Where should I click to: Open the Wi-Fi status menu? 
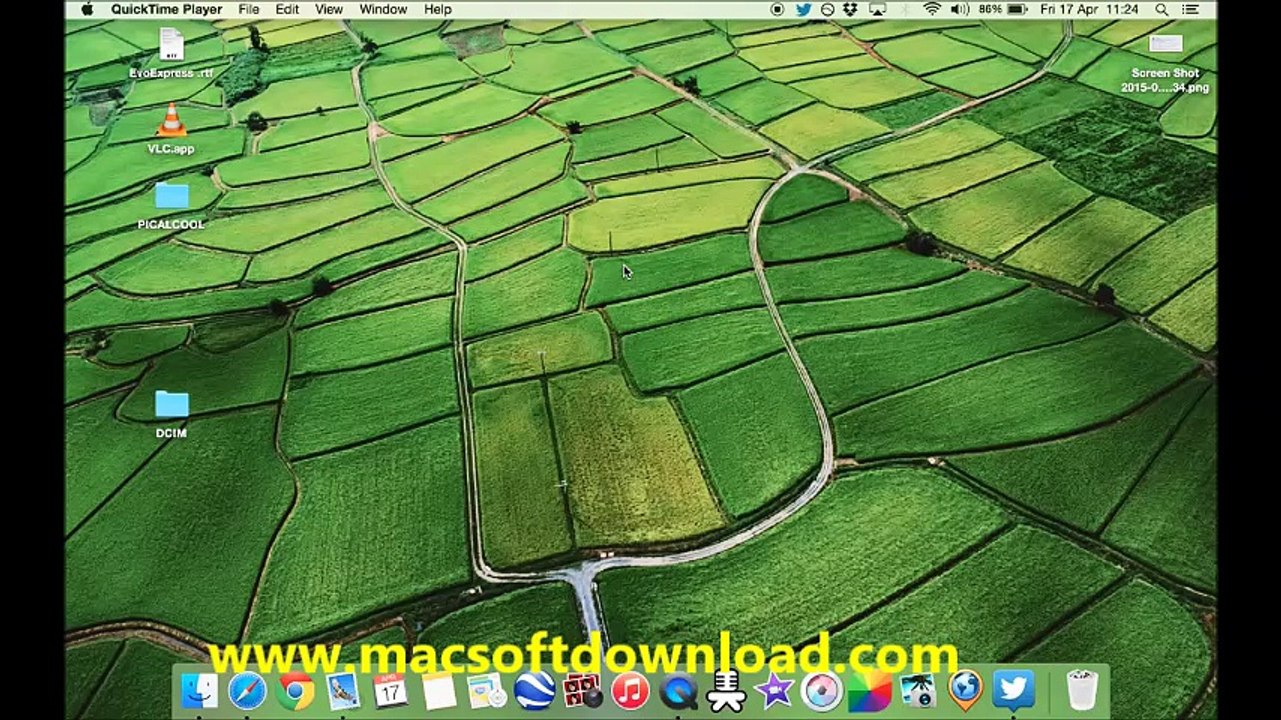[932, 9]
